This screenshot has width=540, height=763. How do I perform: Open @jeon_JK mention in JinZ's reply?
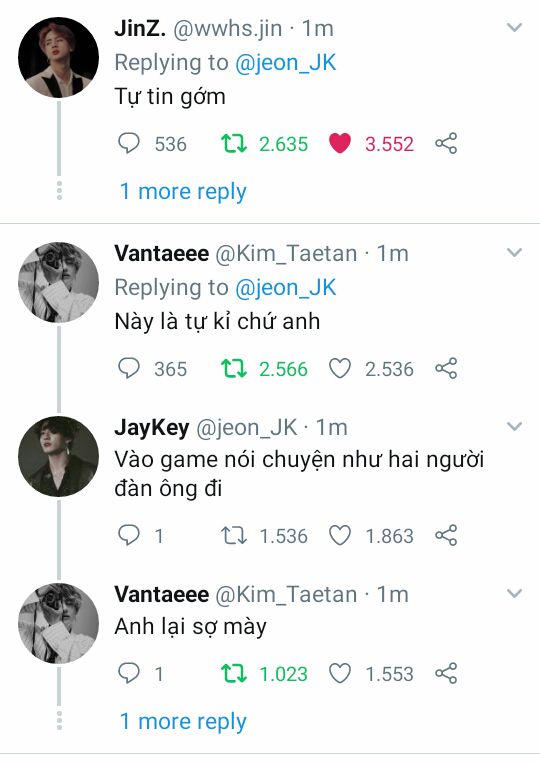coord(286,63)
